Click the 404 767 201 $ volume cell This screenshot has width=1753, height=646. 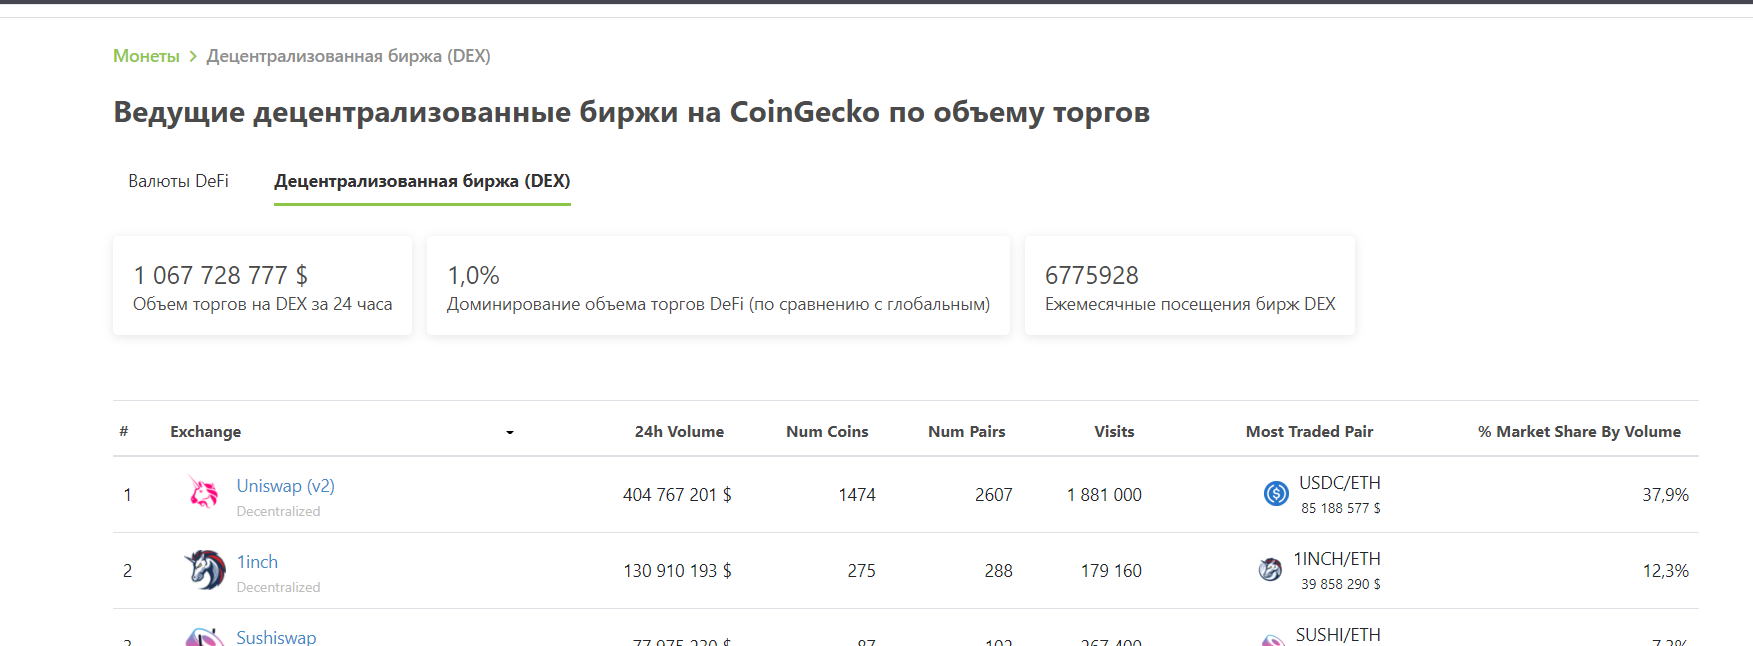click(x=677, y=495)
